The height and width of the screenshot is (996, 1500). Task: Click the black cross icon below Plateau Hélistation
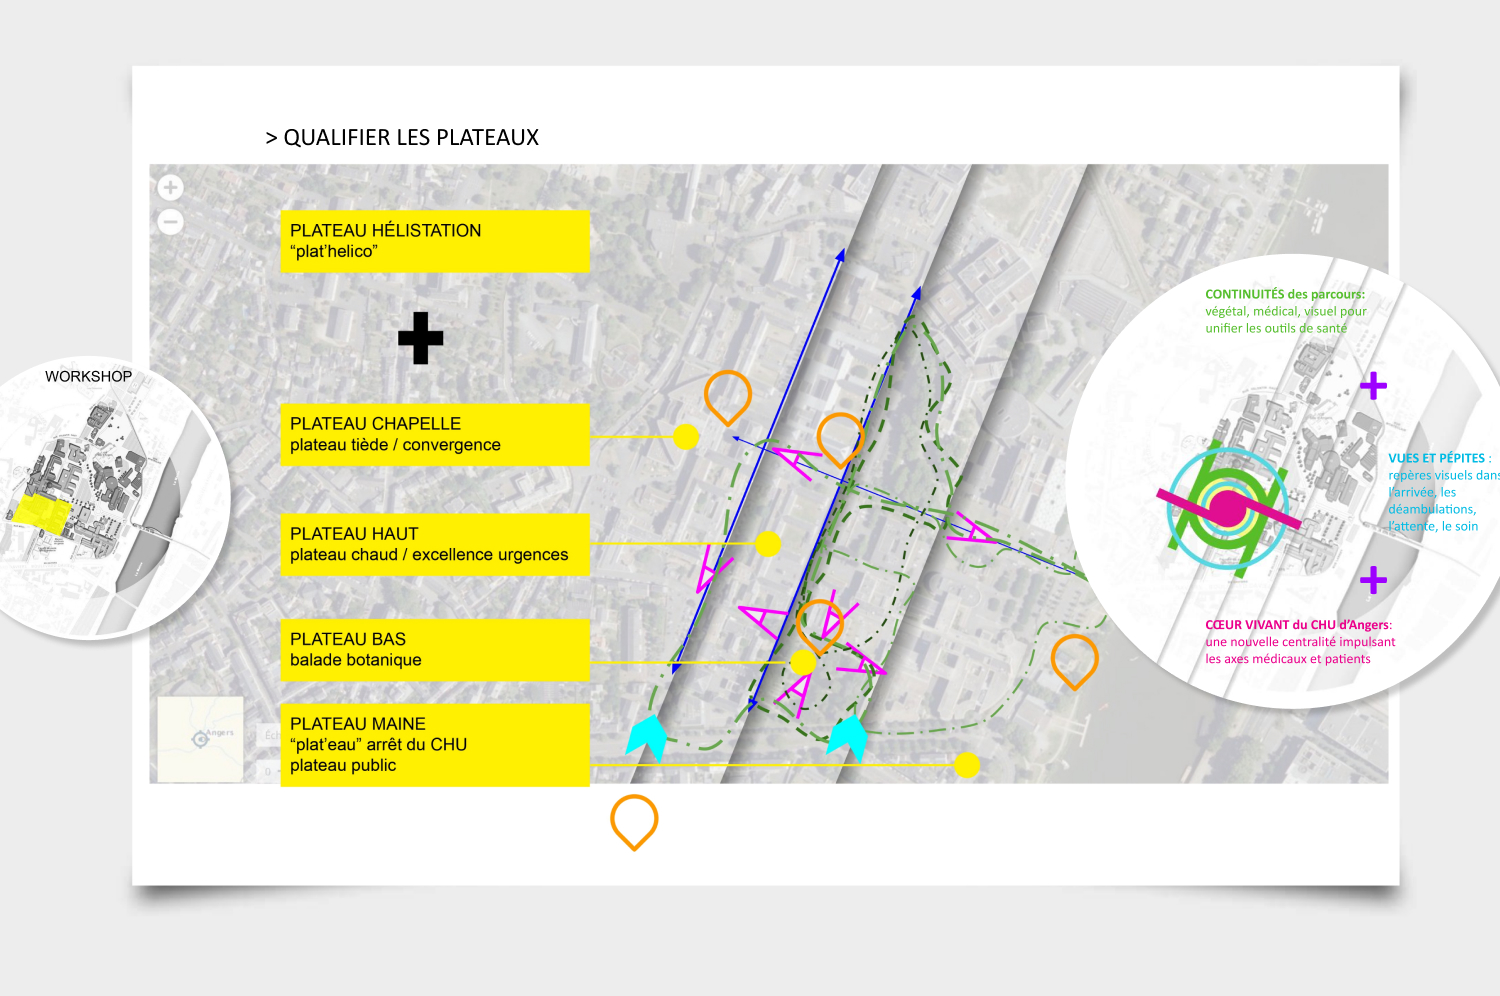421,338
